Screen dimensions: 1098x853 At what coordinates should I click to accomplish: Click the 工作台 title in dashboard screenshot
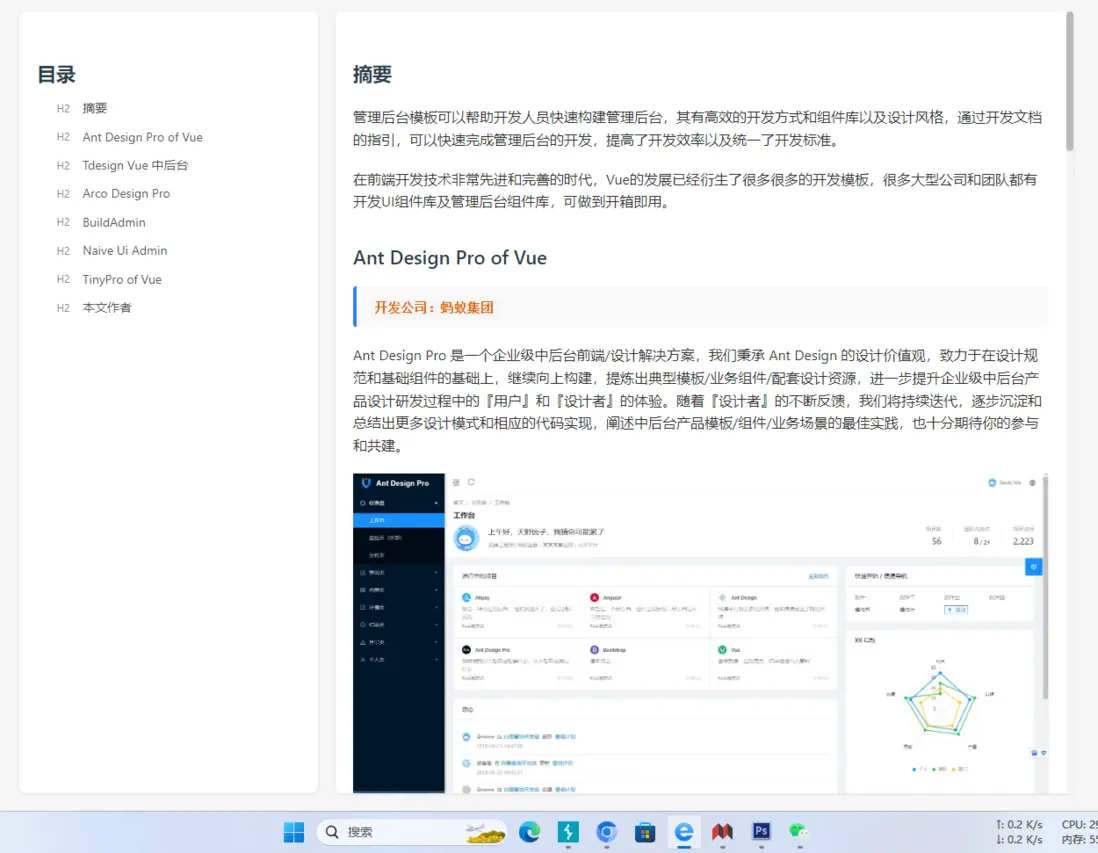click(x=464, y=515)
